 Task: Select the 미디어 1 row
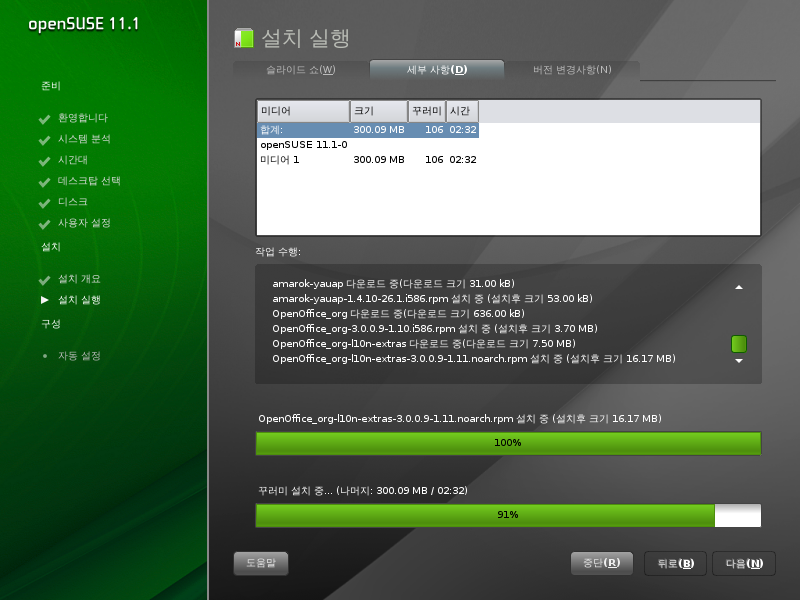[368, 160]
